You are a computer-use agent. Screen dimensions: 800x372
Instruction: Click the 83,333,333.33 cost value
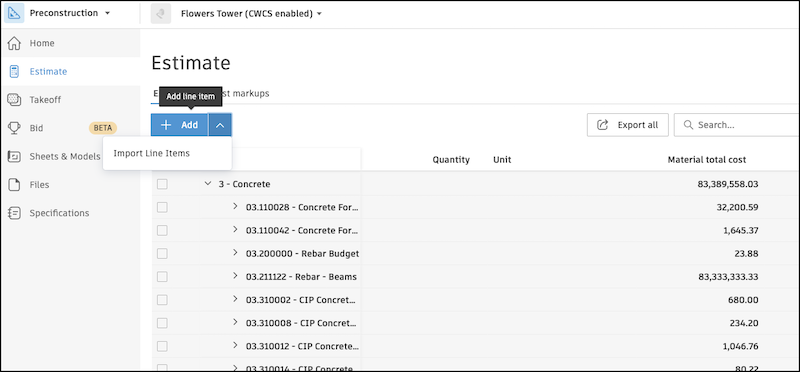(x=728, y=277)
